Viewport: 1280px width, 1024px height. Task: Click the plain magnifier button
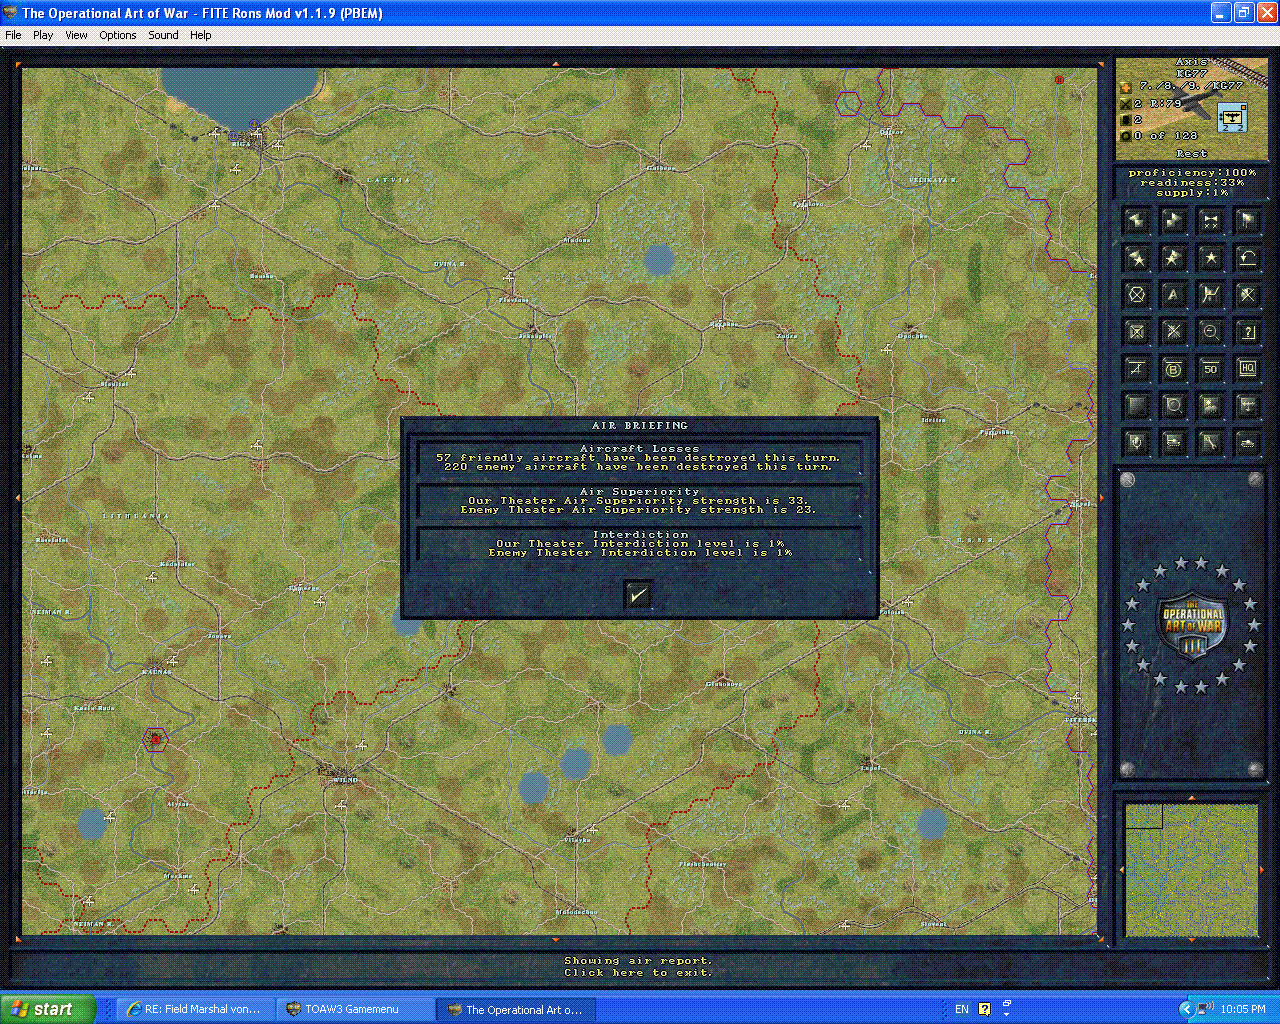click(1173, 406)
